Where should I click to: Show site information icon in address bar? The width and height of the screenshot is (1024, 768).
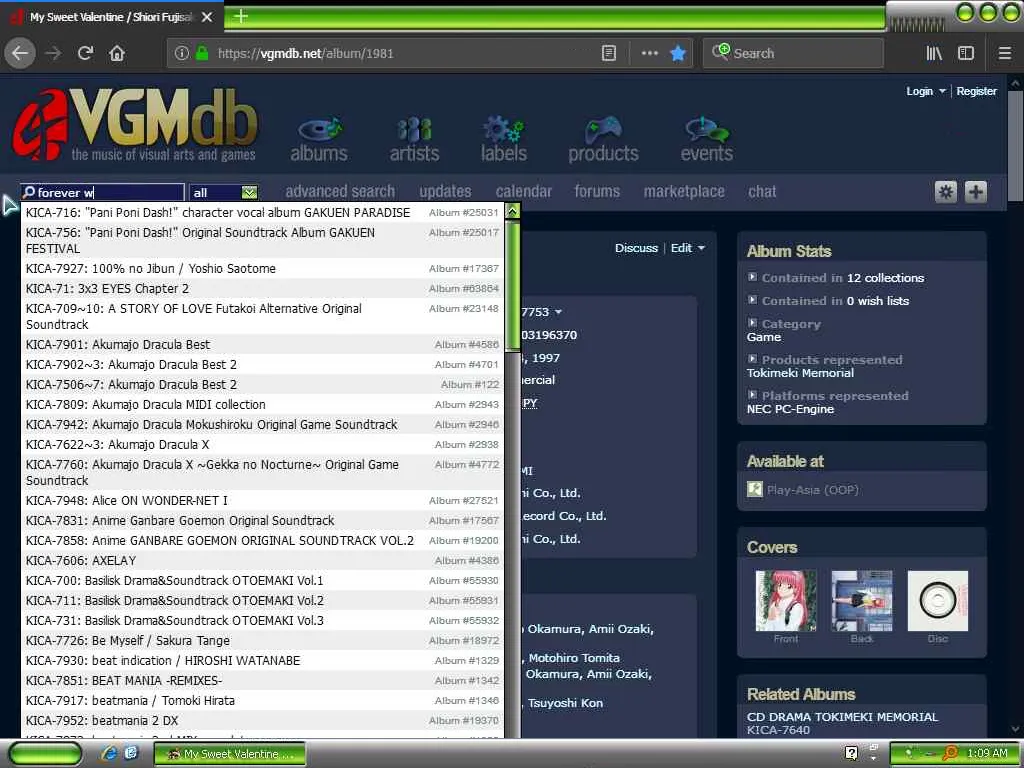pos(182,54)
